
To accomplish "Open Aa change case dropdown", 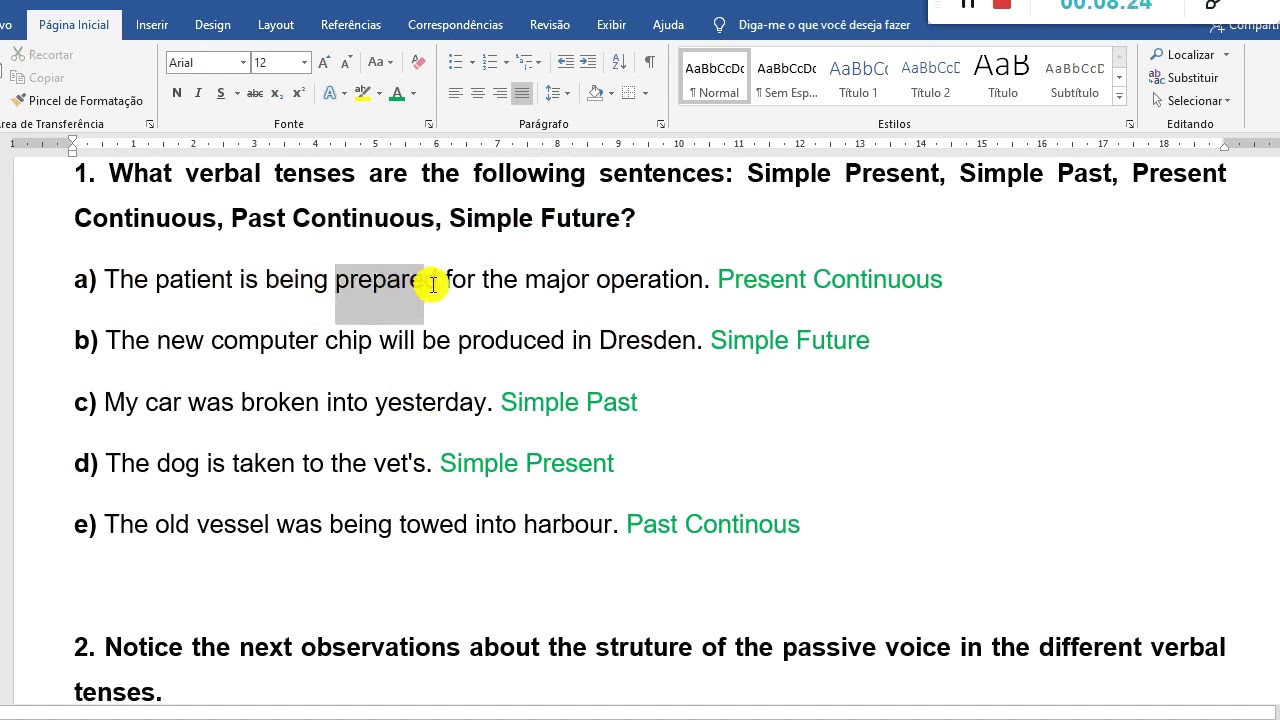I will pos(382,63).
